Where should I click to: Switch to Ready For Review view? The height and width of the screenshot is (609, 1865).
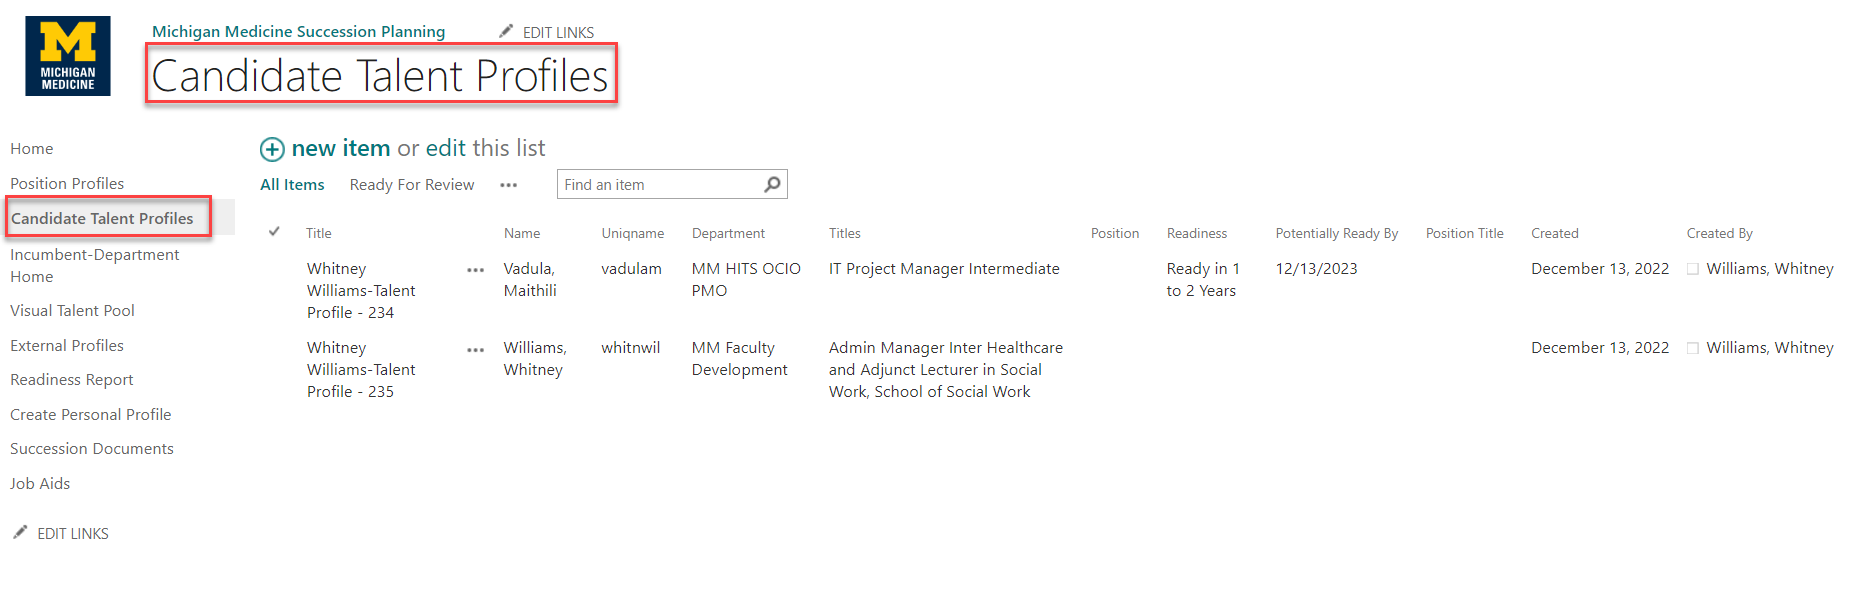[x=412, y=185]
